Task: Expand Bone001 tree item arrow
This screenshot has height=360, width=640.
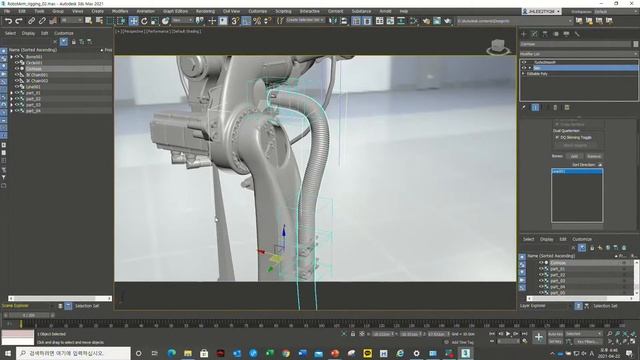Action: click(11, 57)
